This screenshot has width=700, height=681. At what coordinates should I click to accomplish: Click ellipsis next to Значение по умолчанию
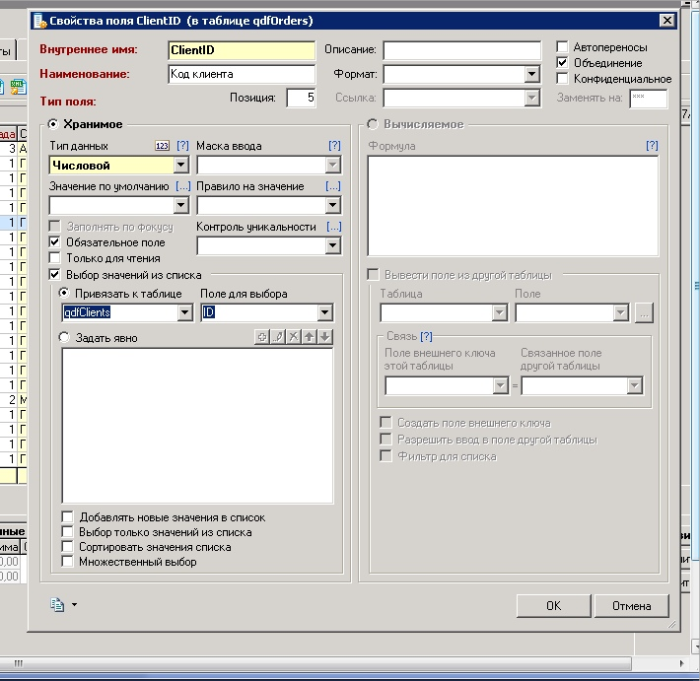tap(183, 187)
